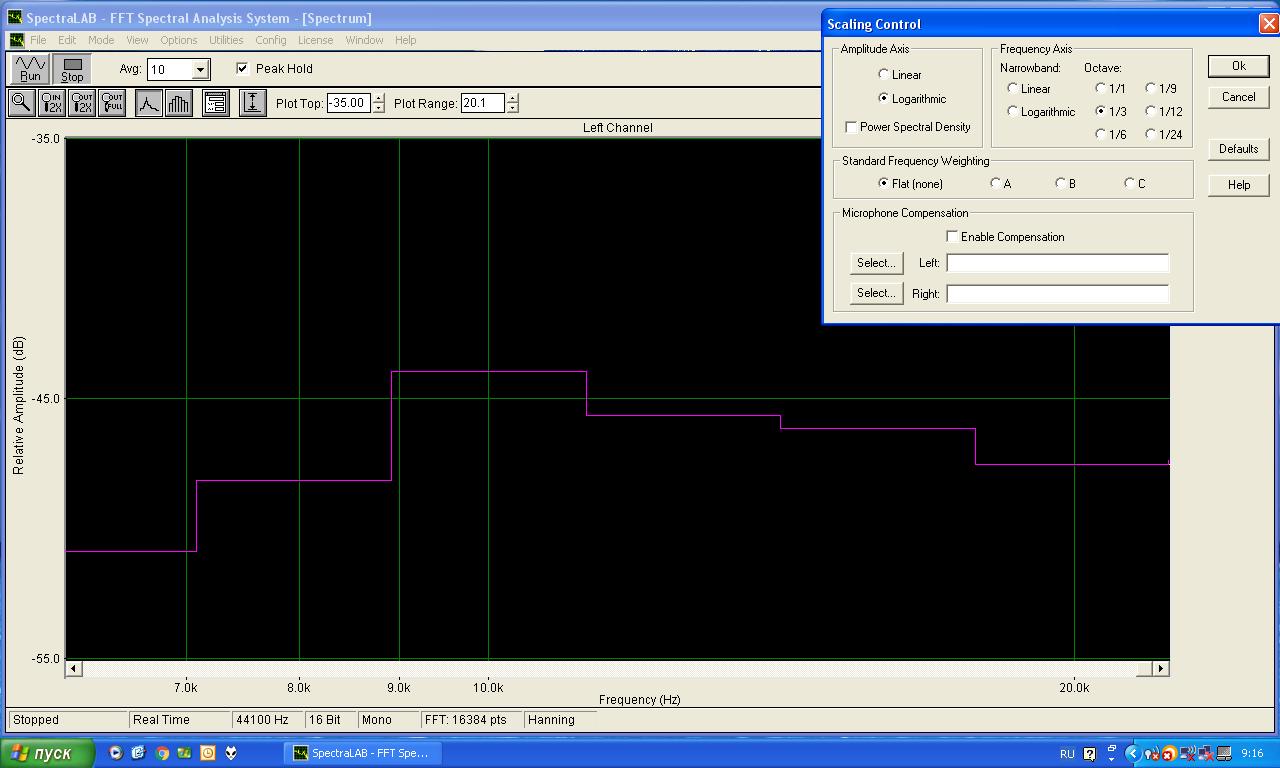Open the Avg dropdown list
Screen dimensions: 1280x768
(x=200, y=70)
